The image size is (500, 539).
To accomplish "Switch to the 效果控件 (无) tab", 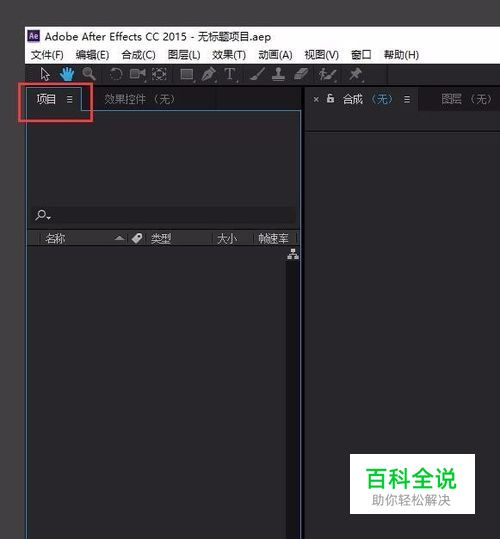I will click(x=140, y=99).
